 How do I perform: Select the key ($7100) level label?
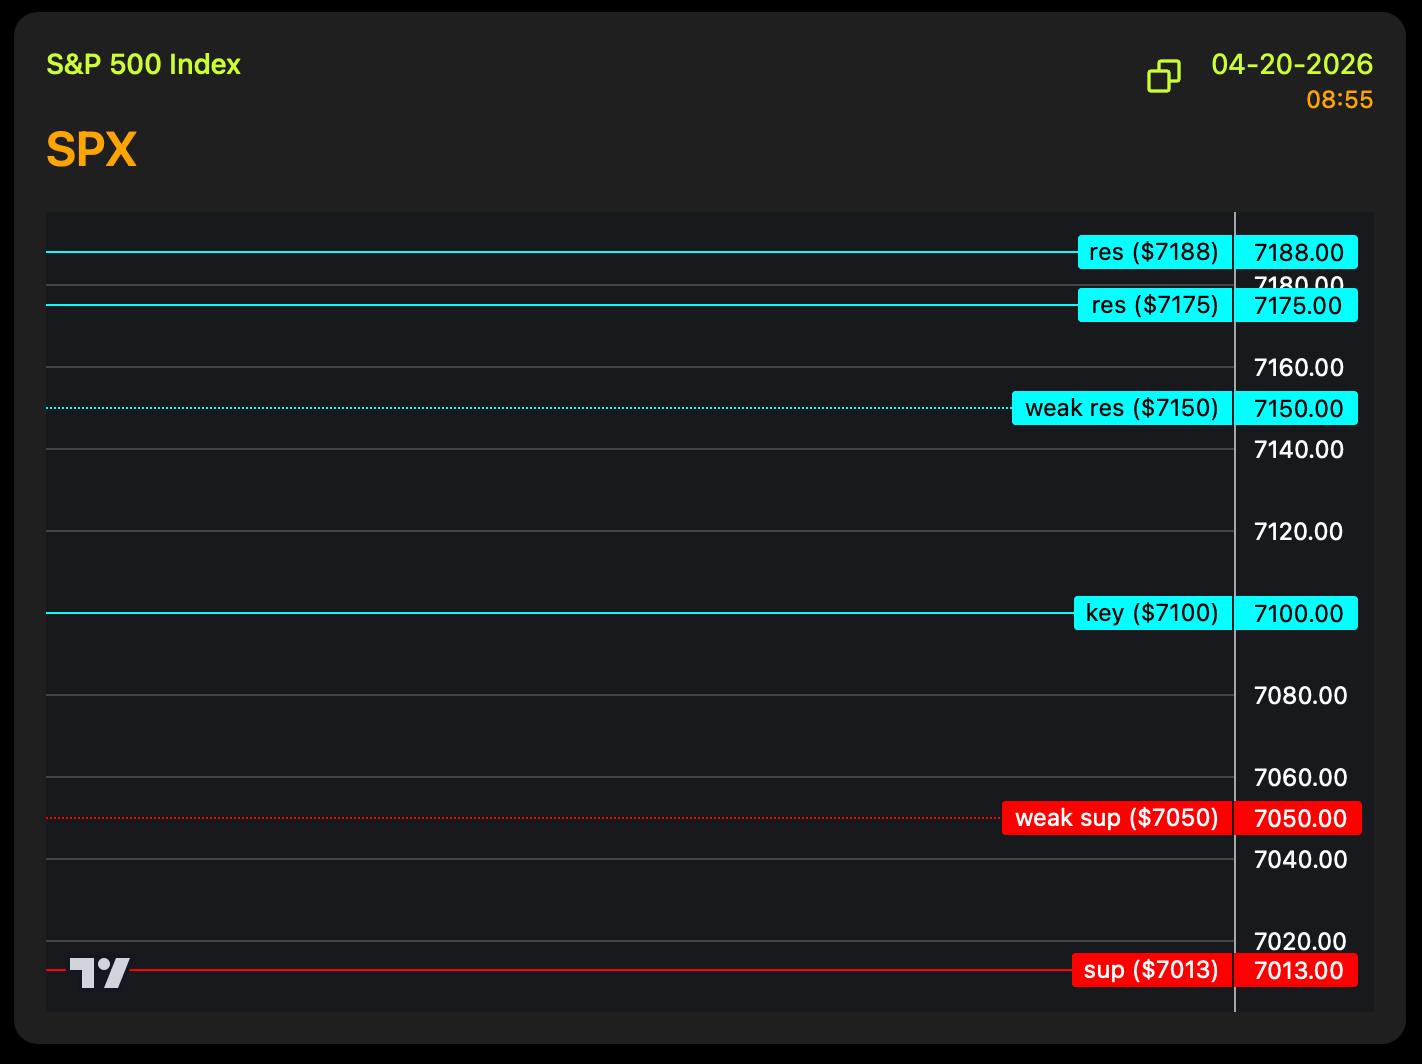tap(1152, 613)
